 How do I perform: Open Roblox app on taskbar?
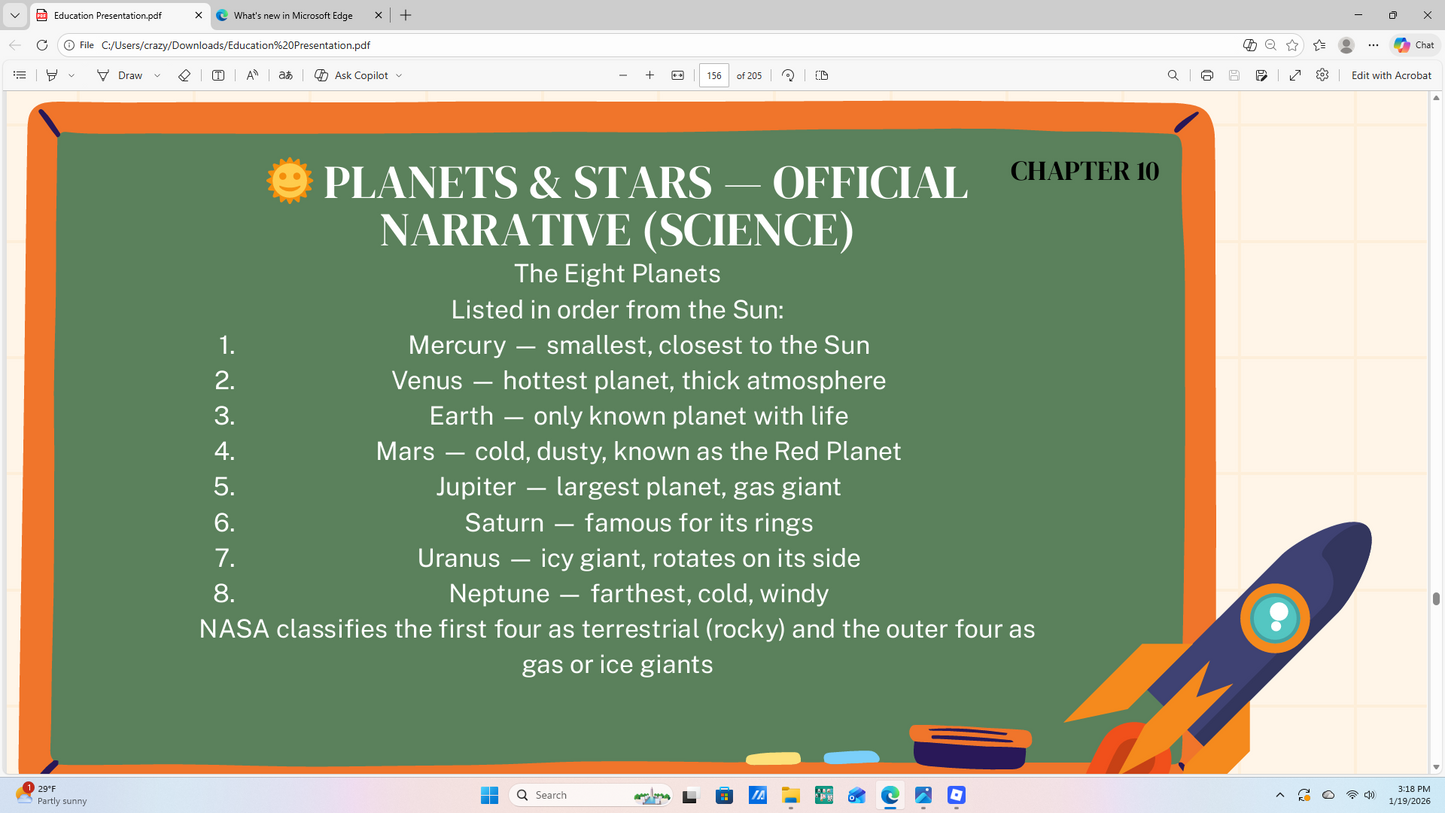956,796
